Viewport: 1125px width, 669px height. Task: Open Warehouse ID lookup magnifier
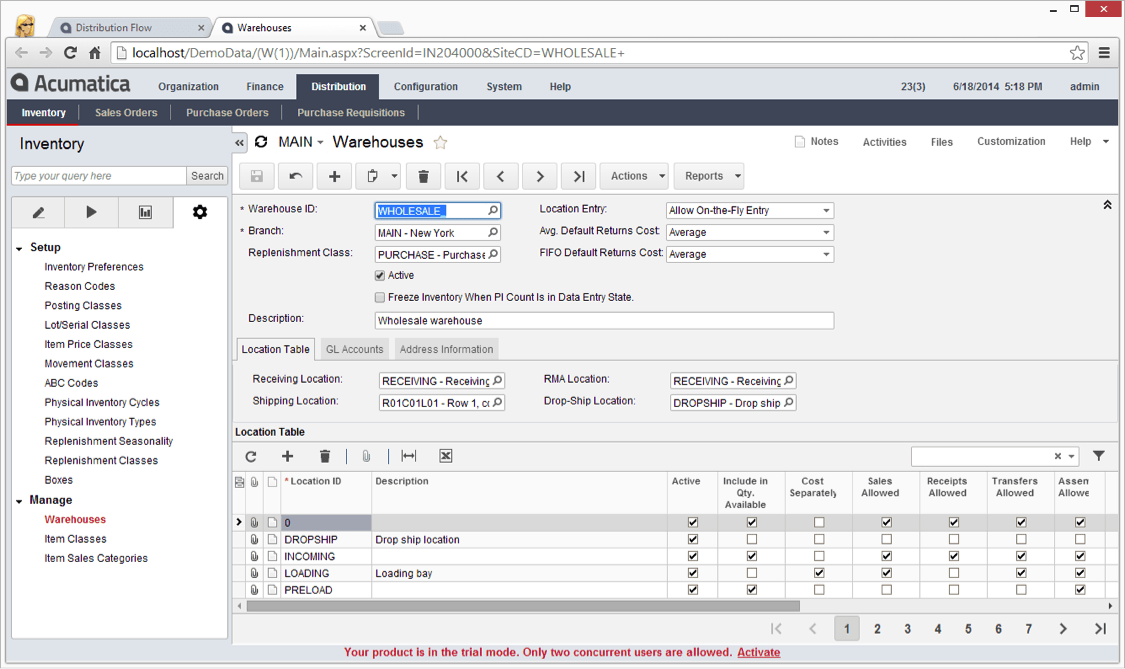pos(493,210)
